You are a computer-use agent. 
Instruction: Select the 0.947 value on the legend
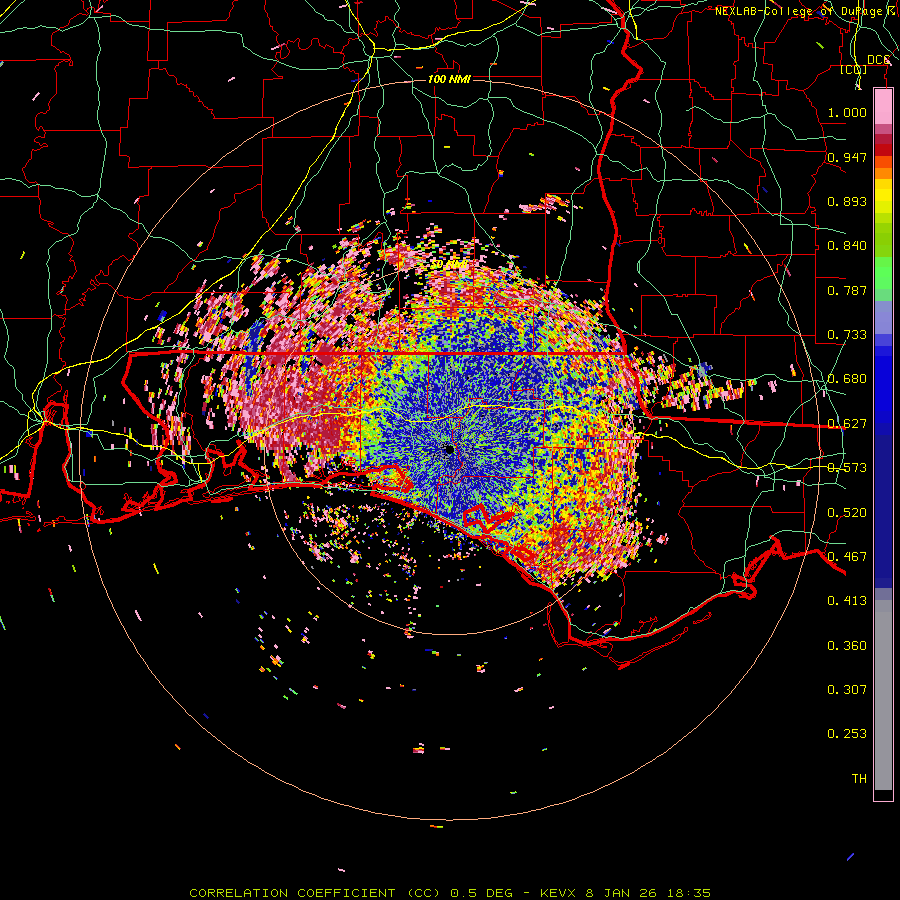[x=847, y=157]
